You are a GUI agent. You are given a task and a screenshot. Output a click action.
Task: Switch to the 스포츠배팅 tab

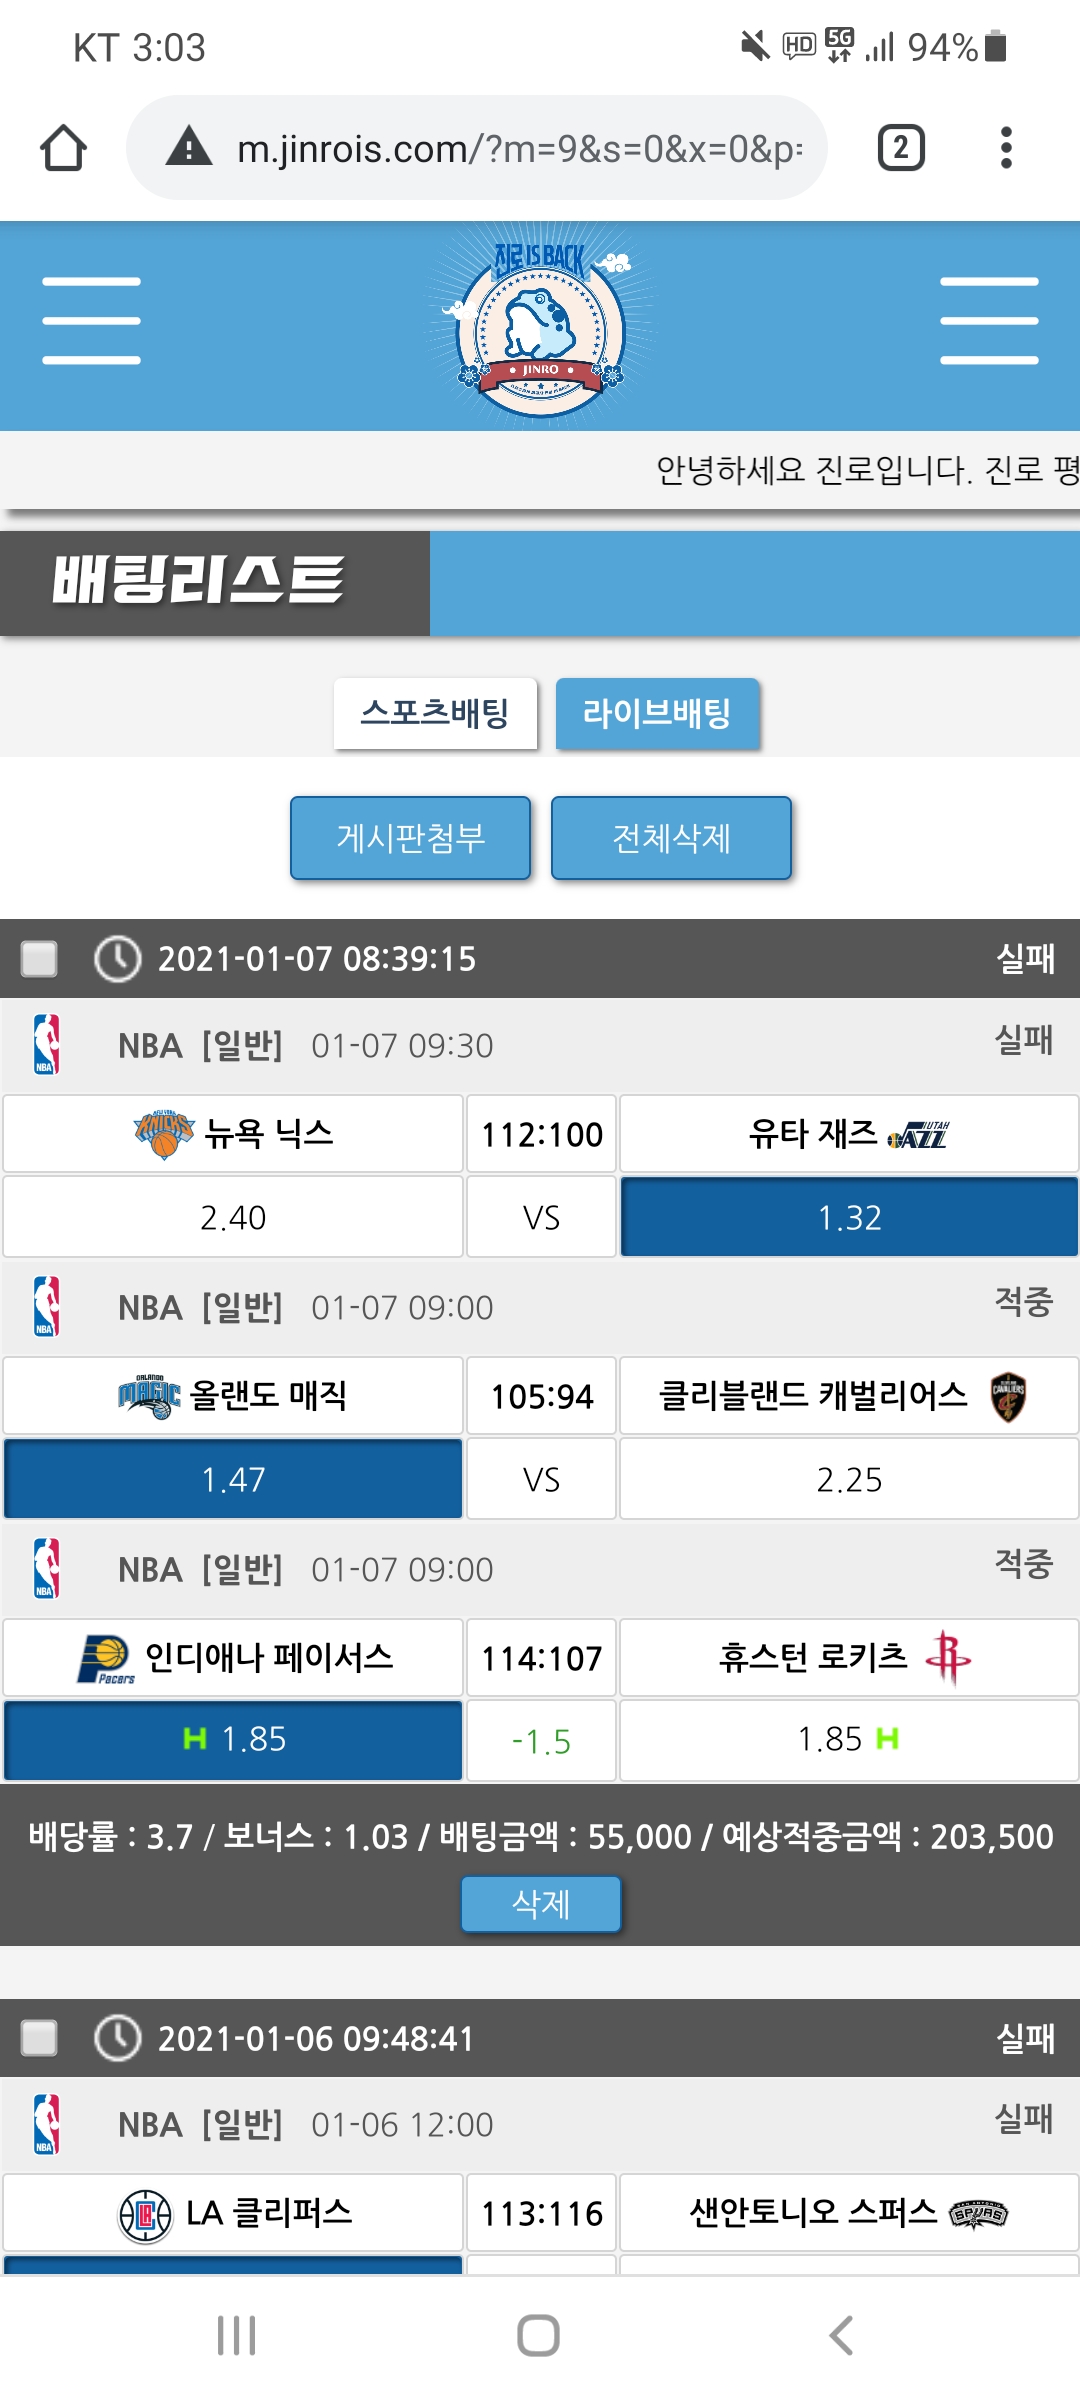pyautogui.click(x=435, y=713)
